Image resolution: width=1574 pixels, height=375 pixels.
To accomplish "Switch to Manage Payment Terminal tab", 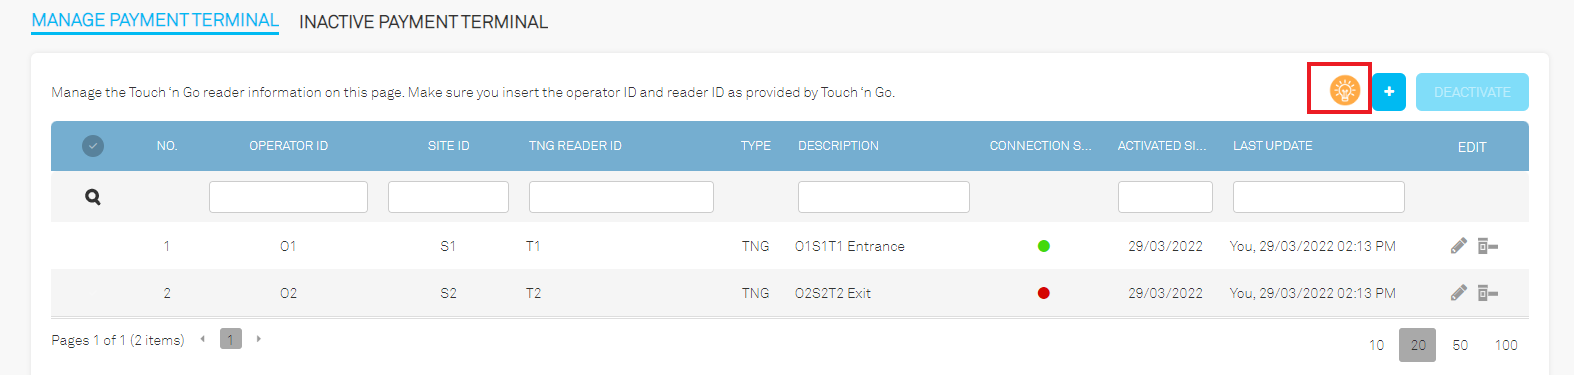I will tap(155, 20).
